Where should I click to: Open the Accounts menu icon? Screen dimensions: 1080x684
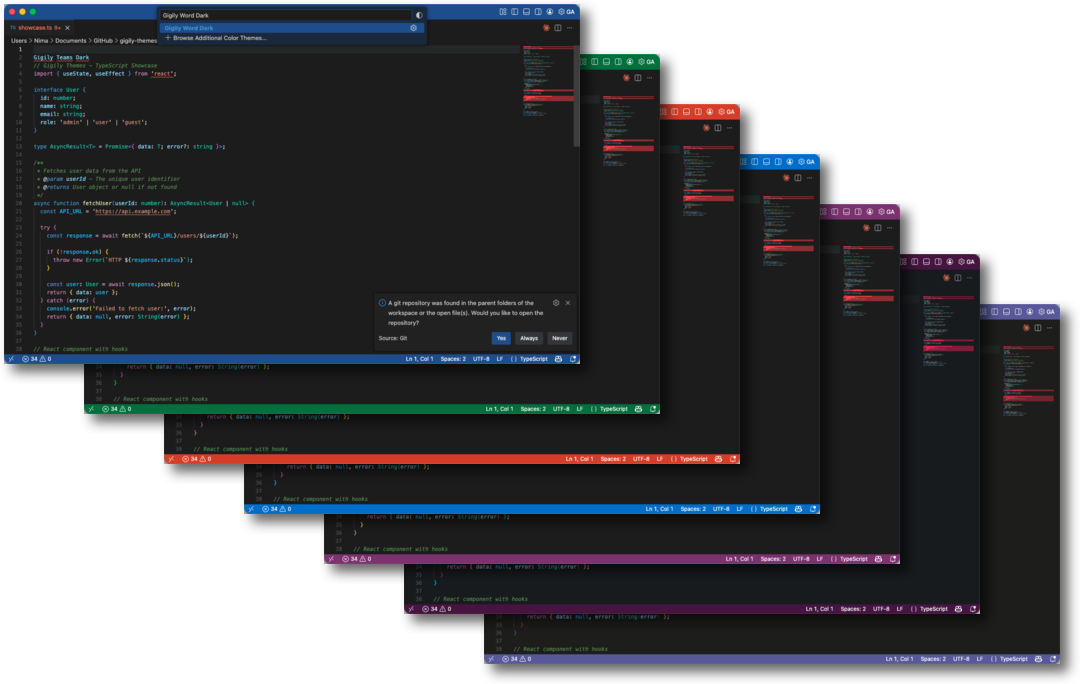point(550,10)
